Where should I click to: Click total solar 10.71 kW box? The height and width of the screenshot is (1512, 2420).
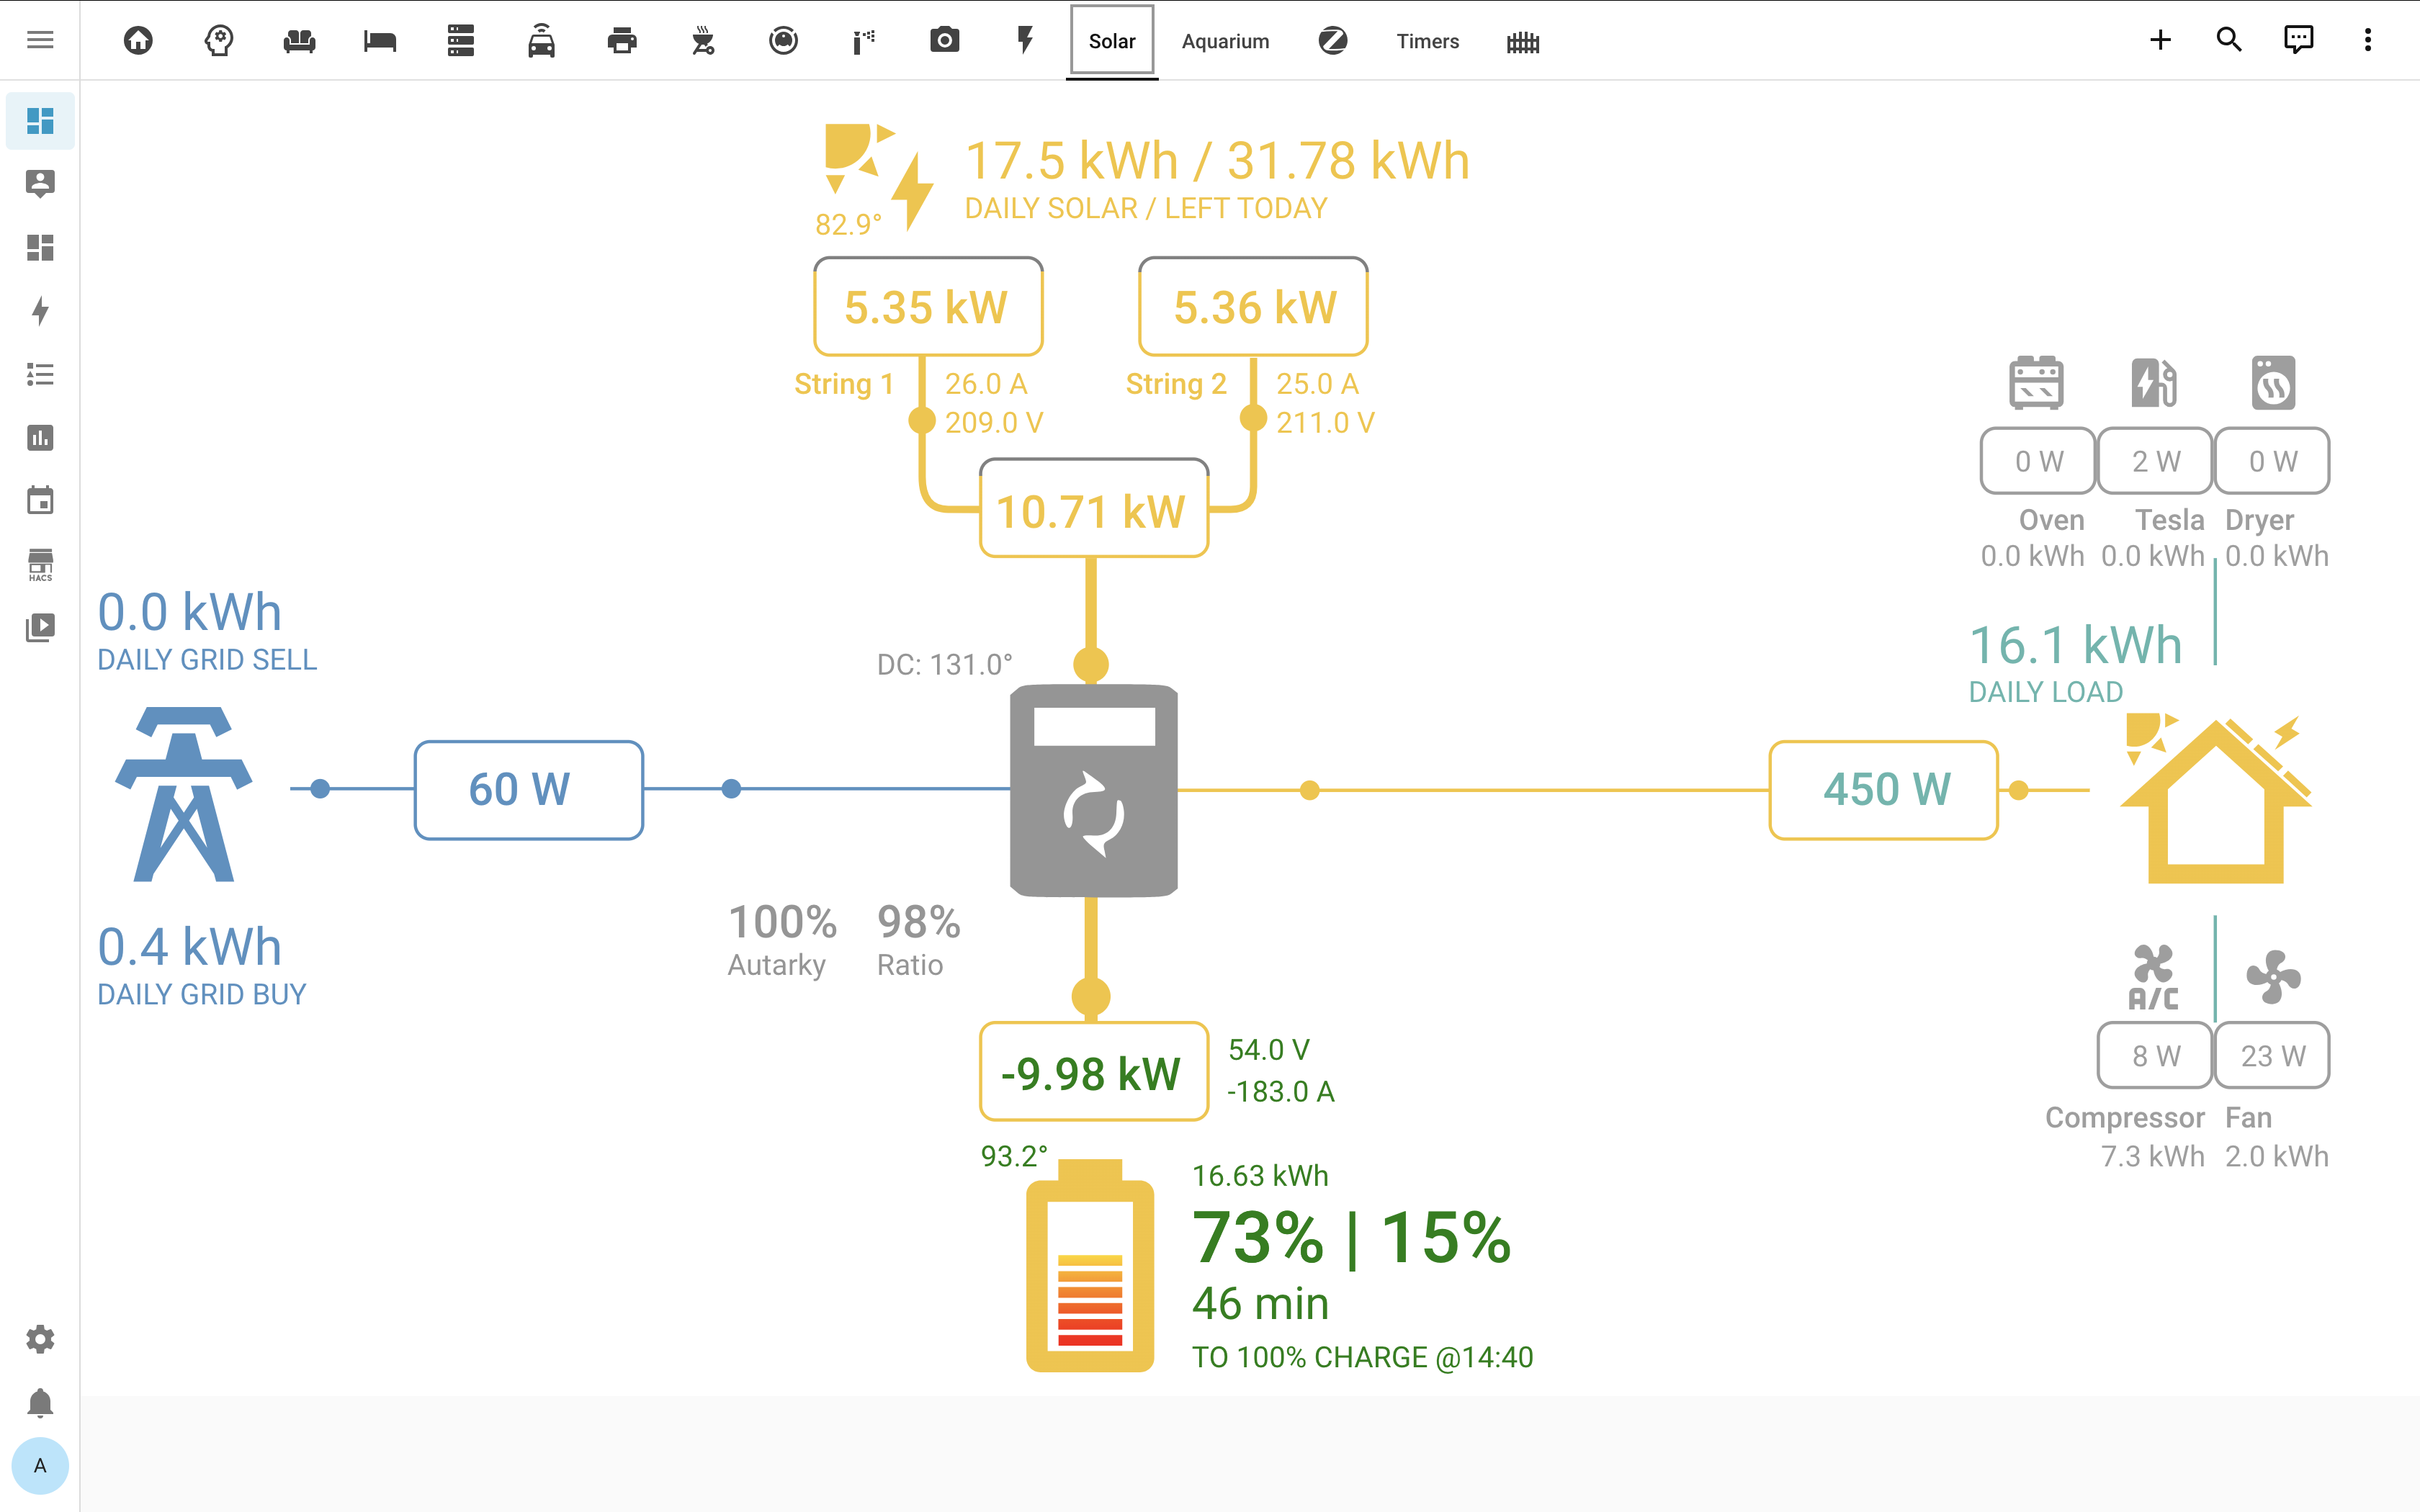pos(1094,509)
